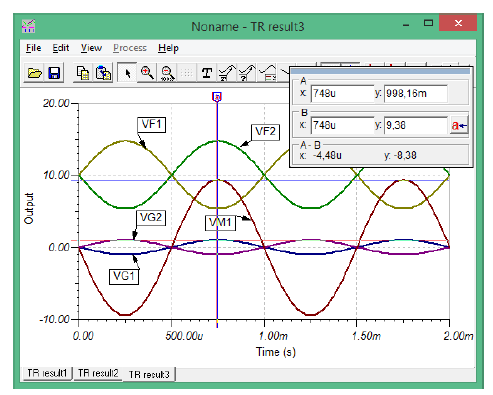Click the 10.00 y-axis tick label

tap(56, 175)
